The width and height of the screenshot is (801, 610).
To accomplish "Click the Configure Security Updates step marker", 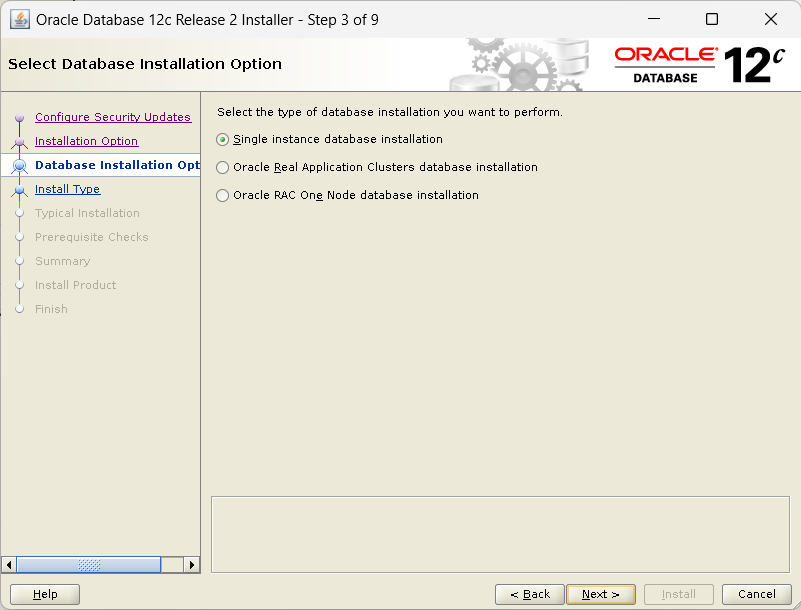I will [19, 118].
